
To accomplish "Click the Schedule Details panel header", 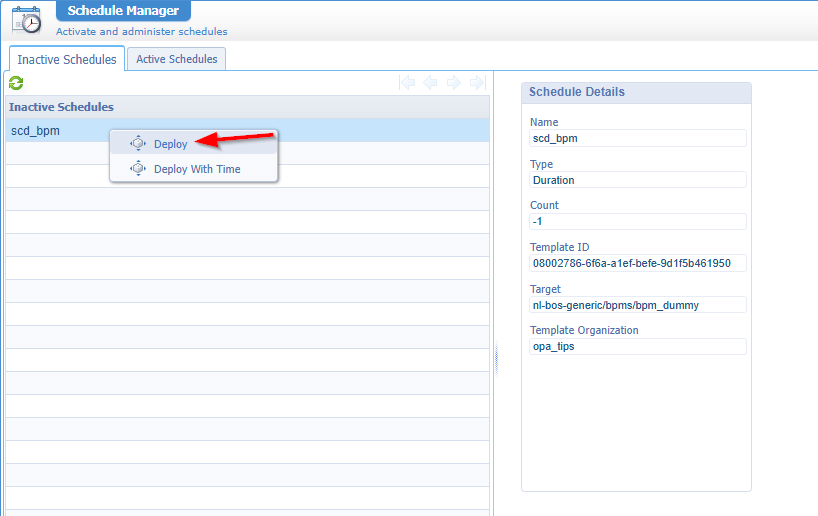I will [636, 92].
